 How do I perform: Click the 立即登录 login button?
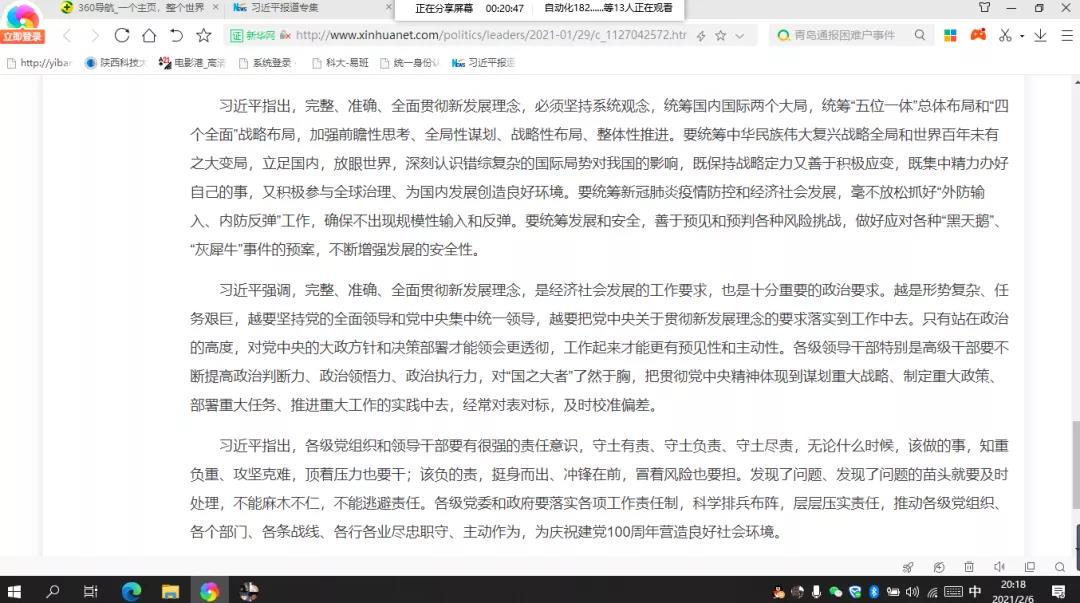[x=22, y=37]
